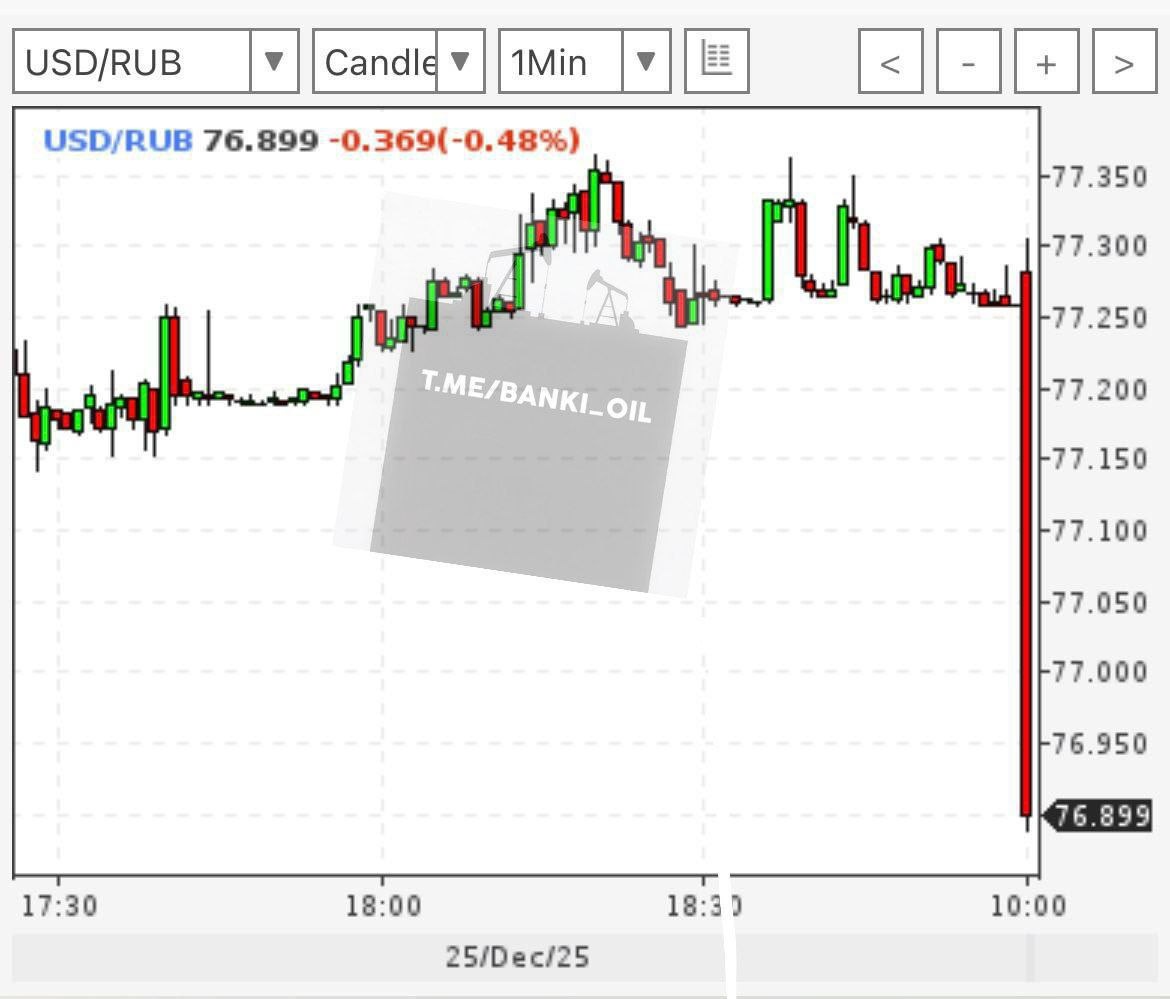Click the USD/RUB chart title label

pos(118,140)
